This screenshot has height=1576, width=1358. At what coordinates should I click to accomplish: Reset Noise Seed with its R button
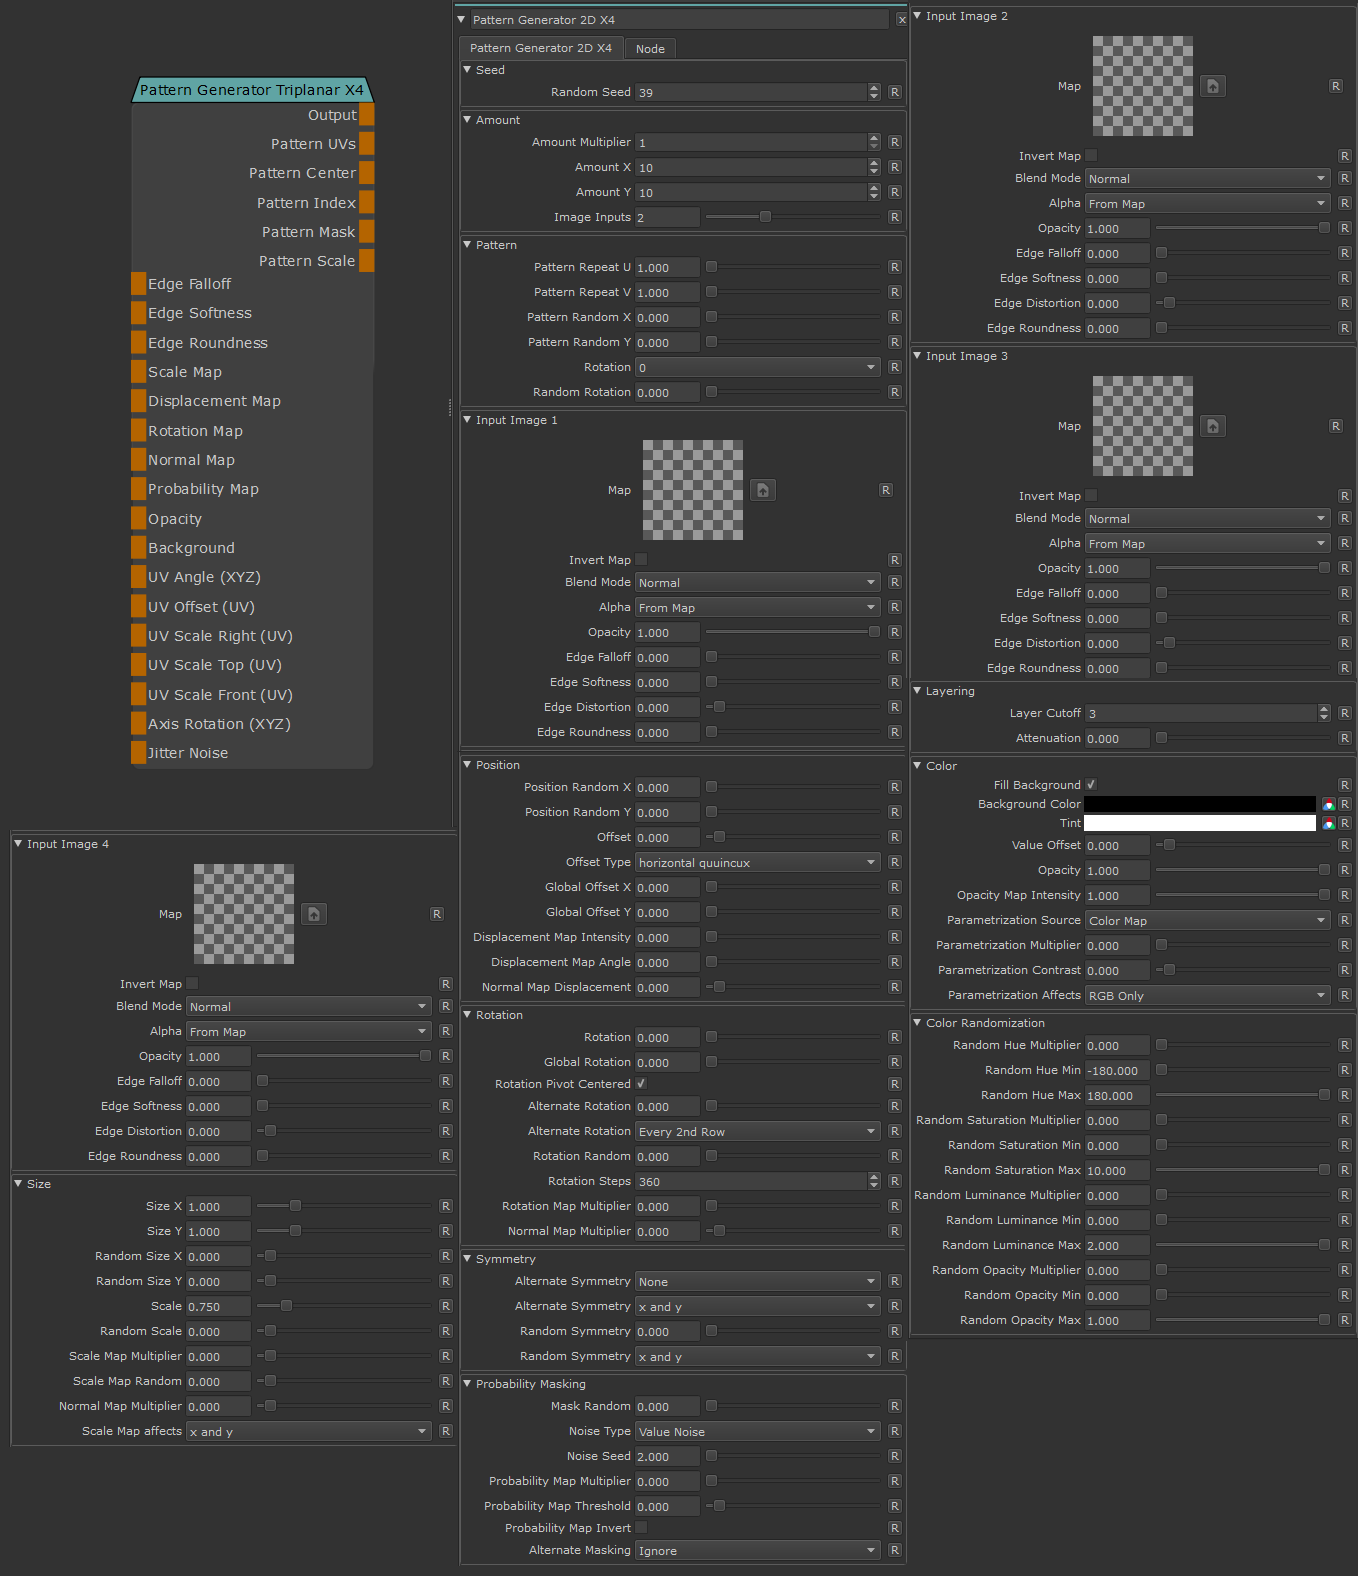895,1456
